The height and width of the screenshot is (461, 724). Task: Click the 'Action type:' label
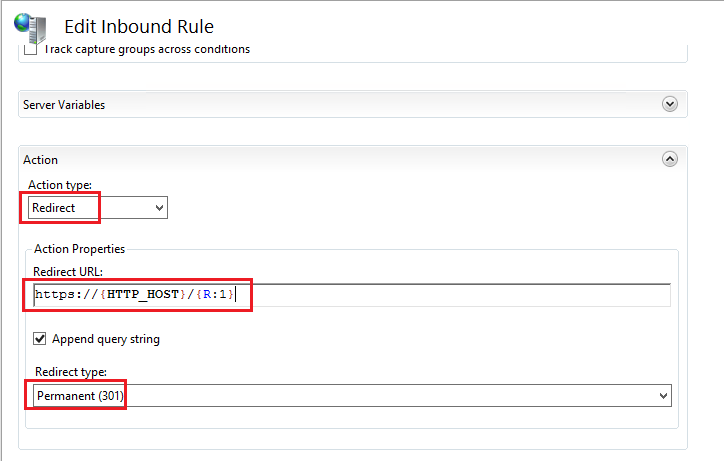click(58, 185)
